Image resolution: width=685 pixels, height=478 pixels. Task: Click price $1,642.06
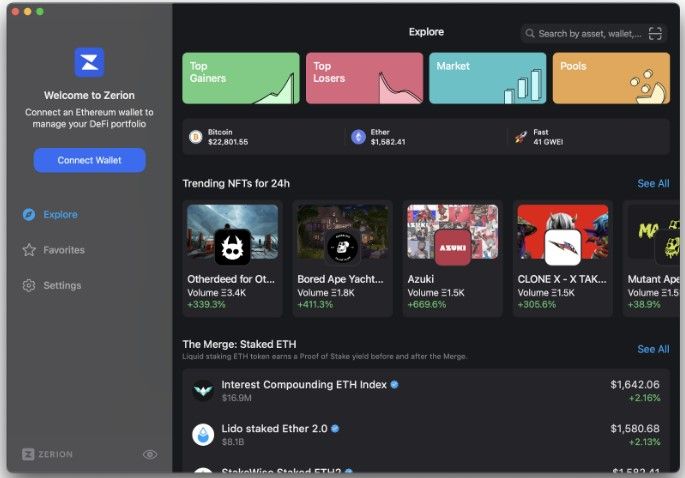pos(635,384)
